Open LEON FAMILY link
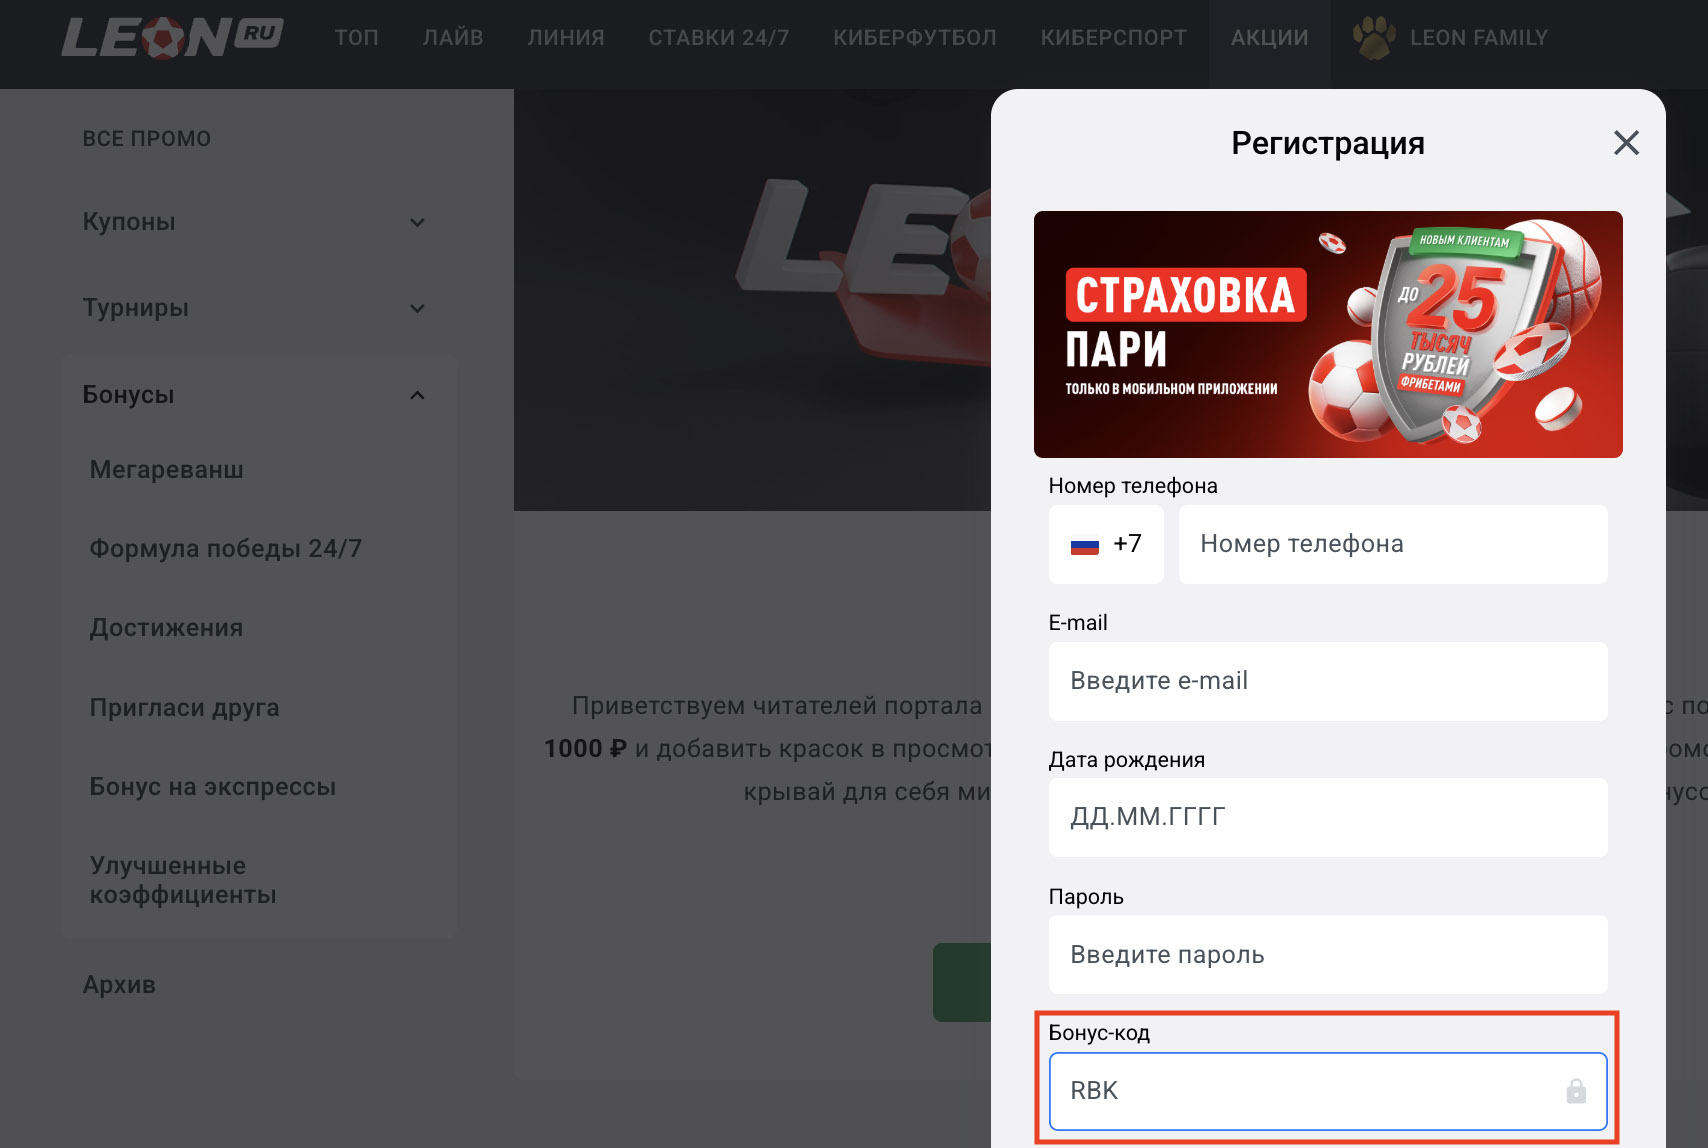1708x1148 pixels. click(x=1479, y=38)
